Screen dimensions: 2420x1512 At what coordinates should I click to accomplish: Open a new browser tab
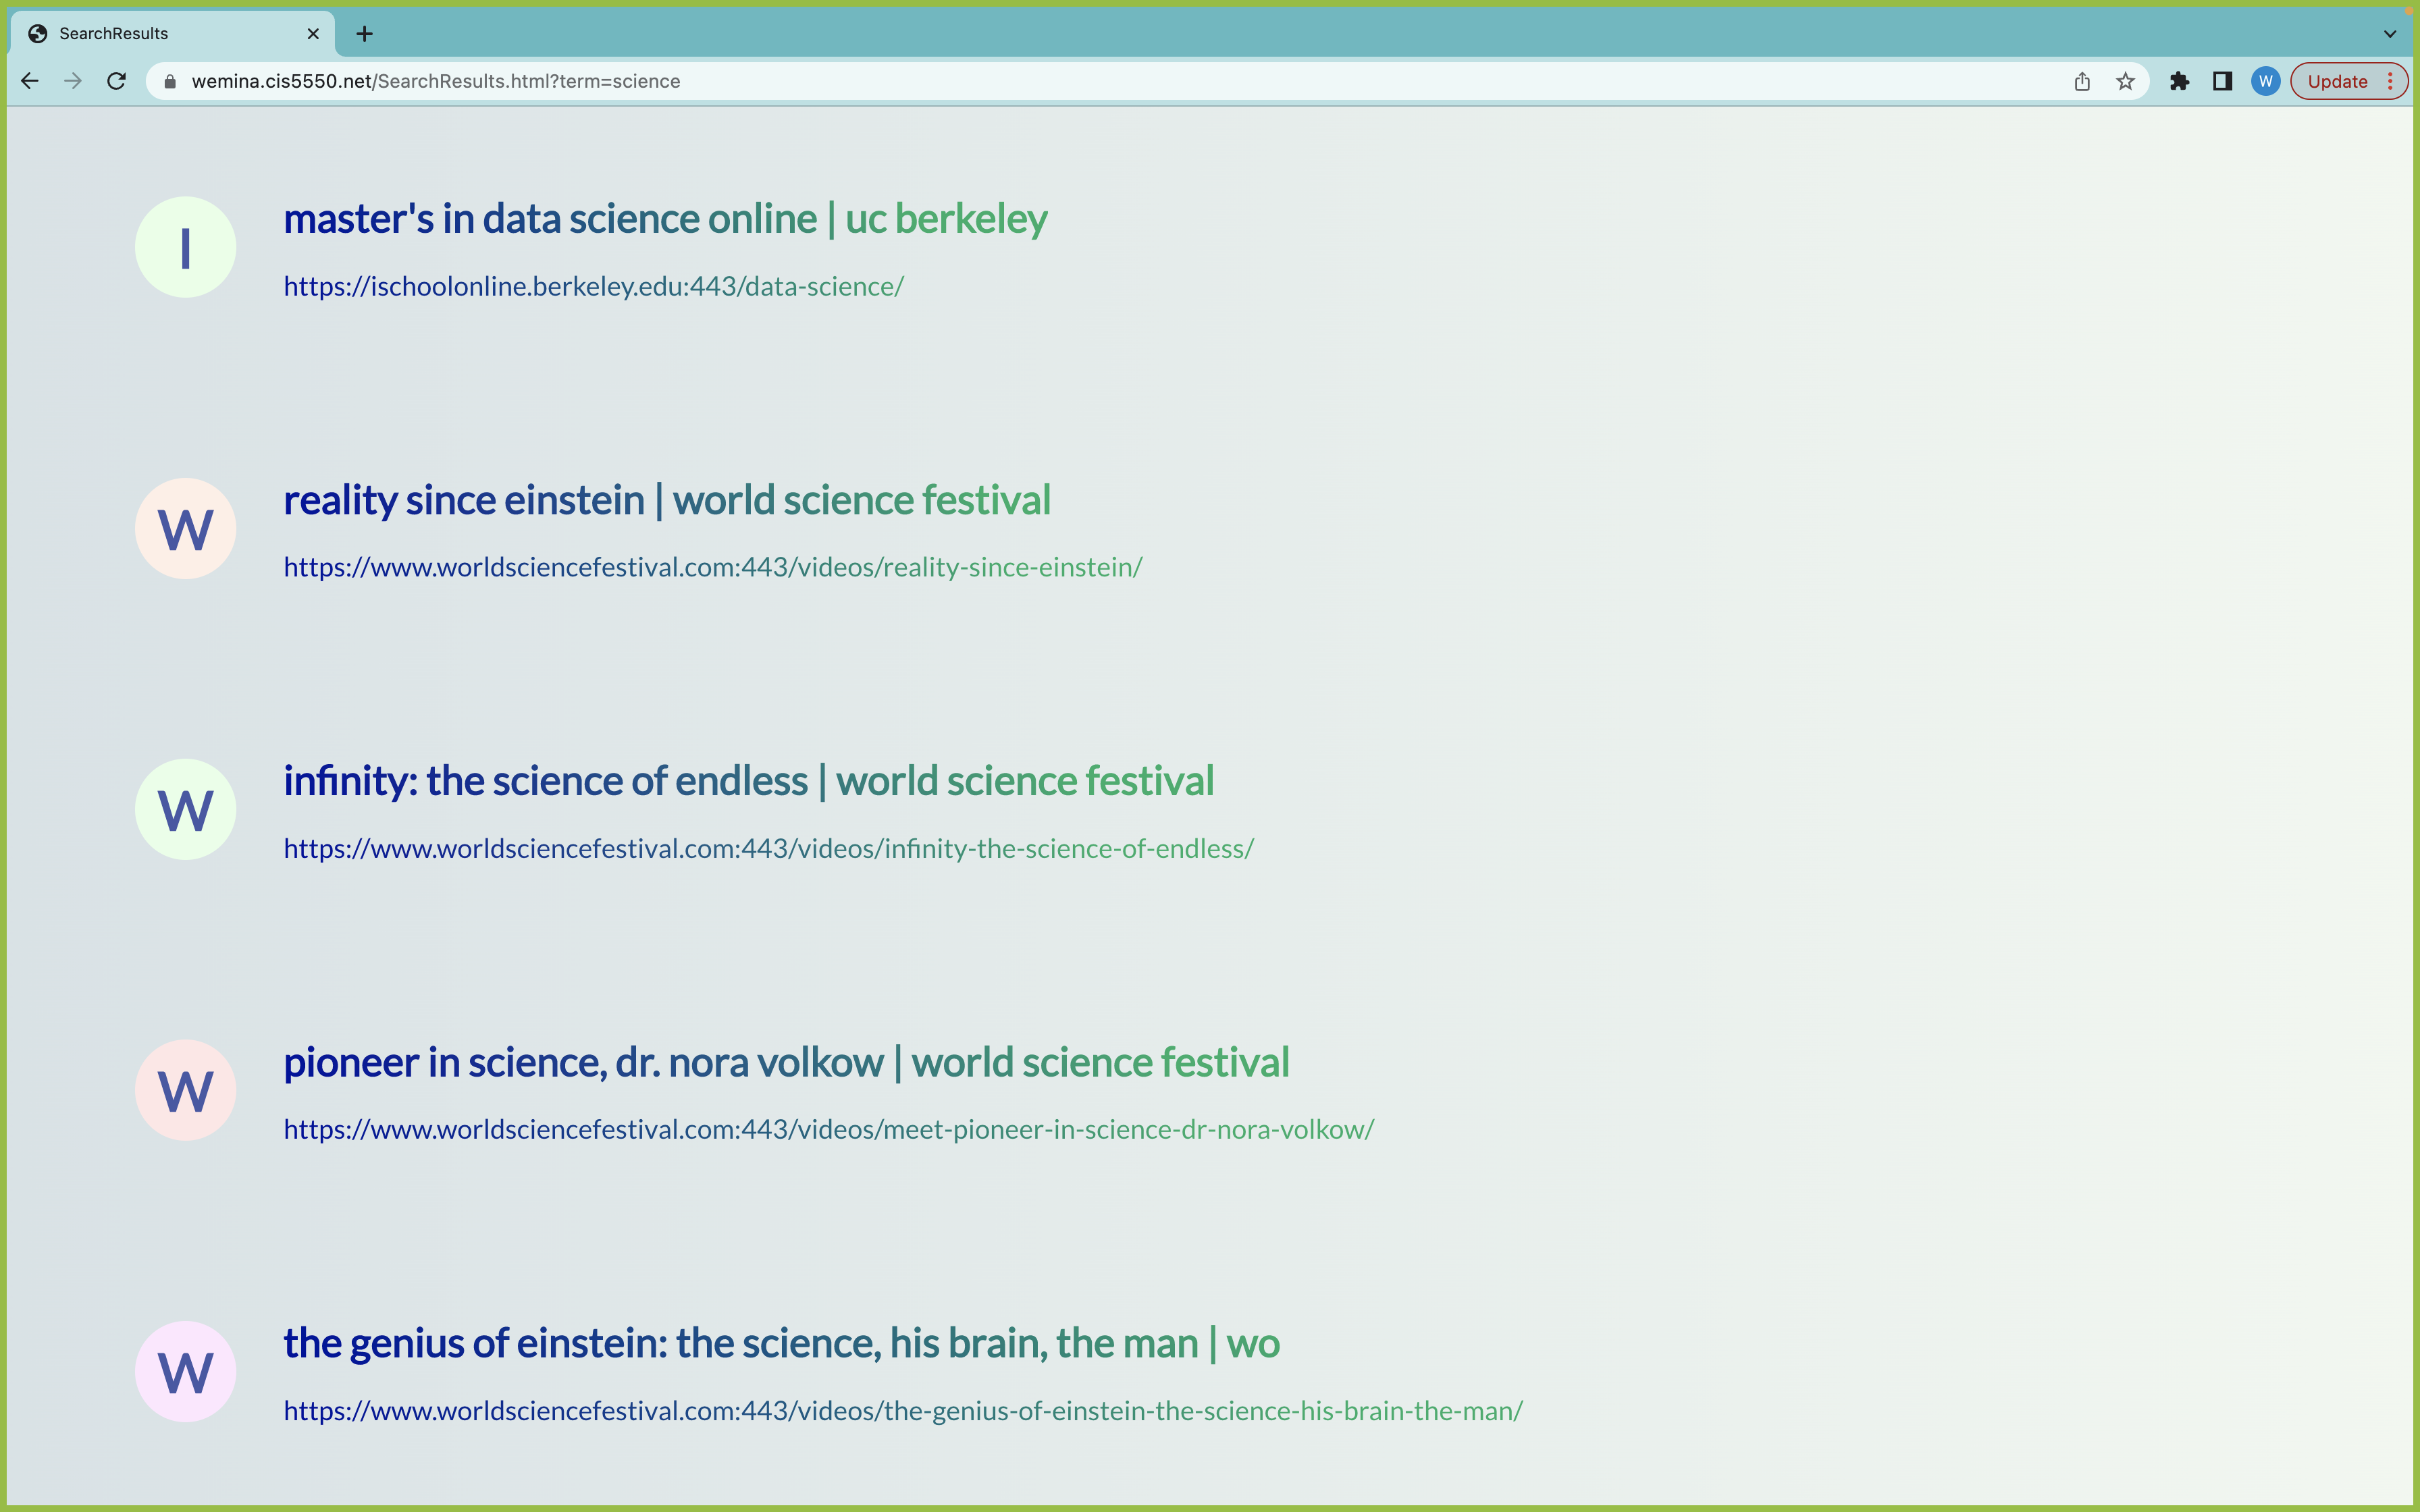point(365,34)
